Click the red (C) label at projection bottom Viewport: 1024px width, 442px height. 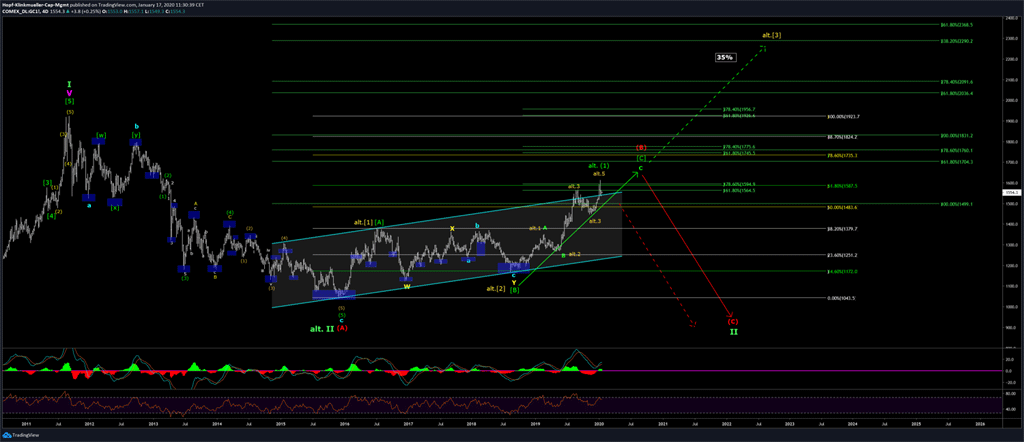(x=733, y=320)
